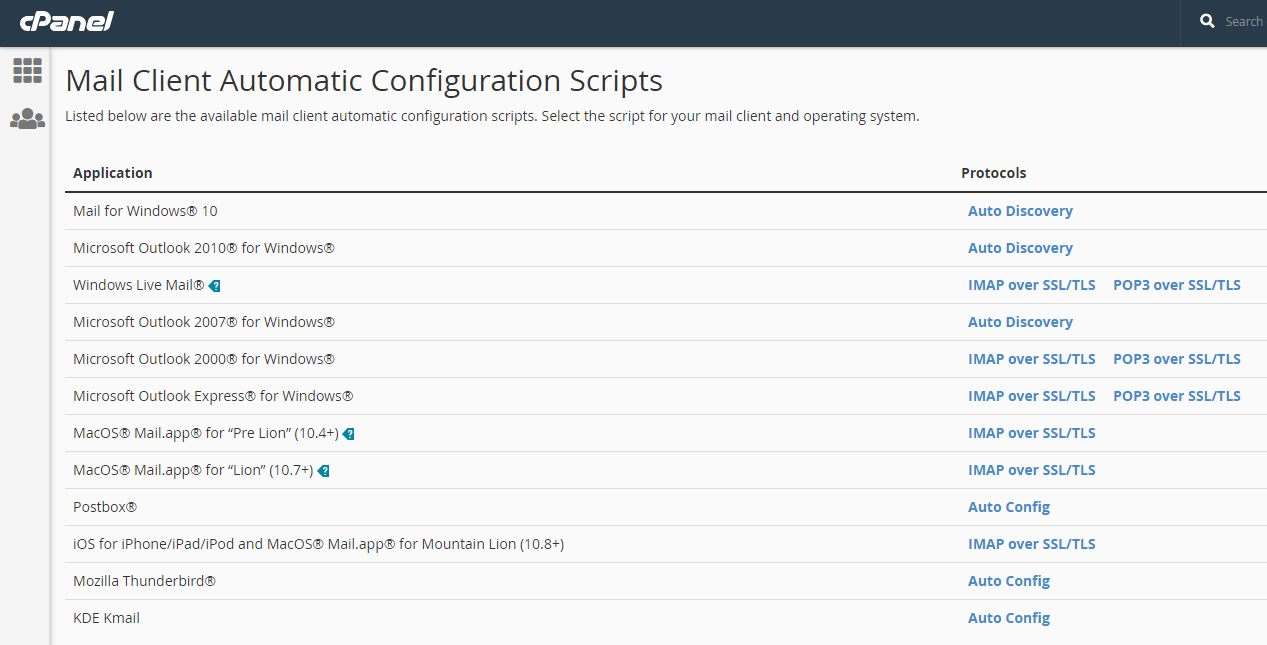Click the search magnifier icon
Screen dimensions: 1267x645
[1207, 21]
